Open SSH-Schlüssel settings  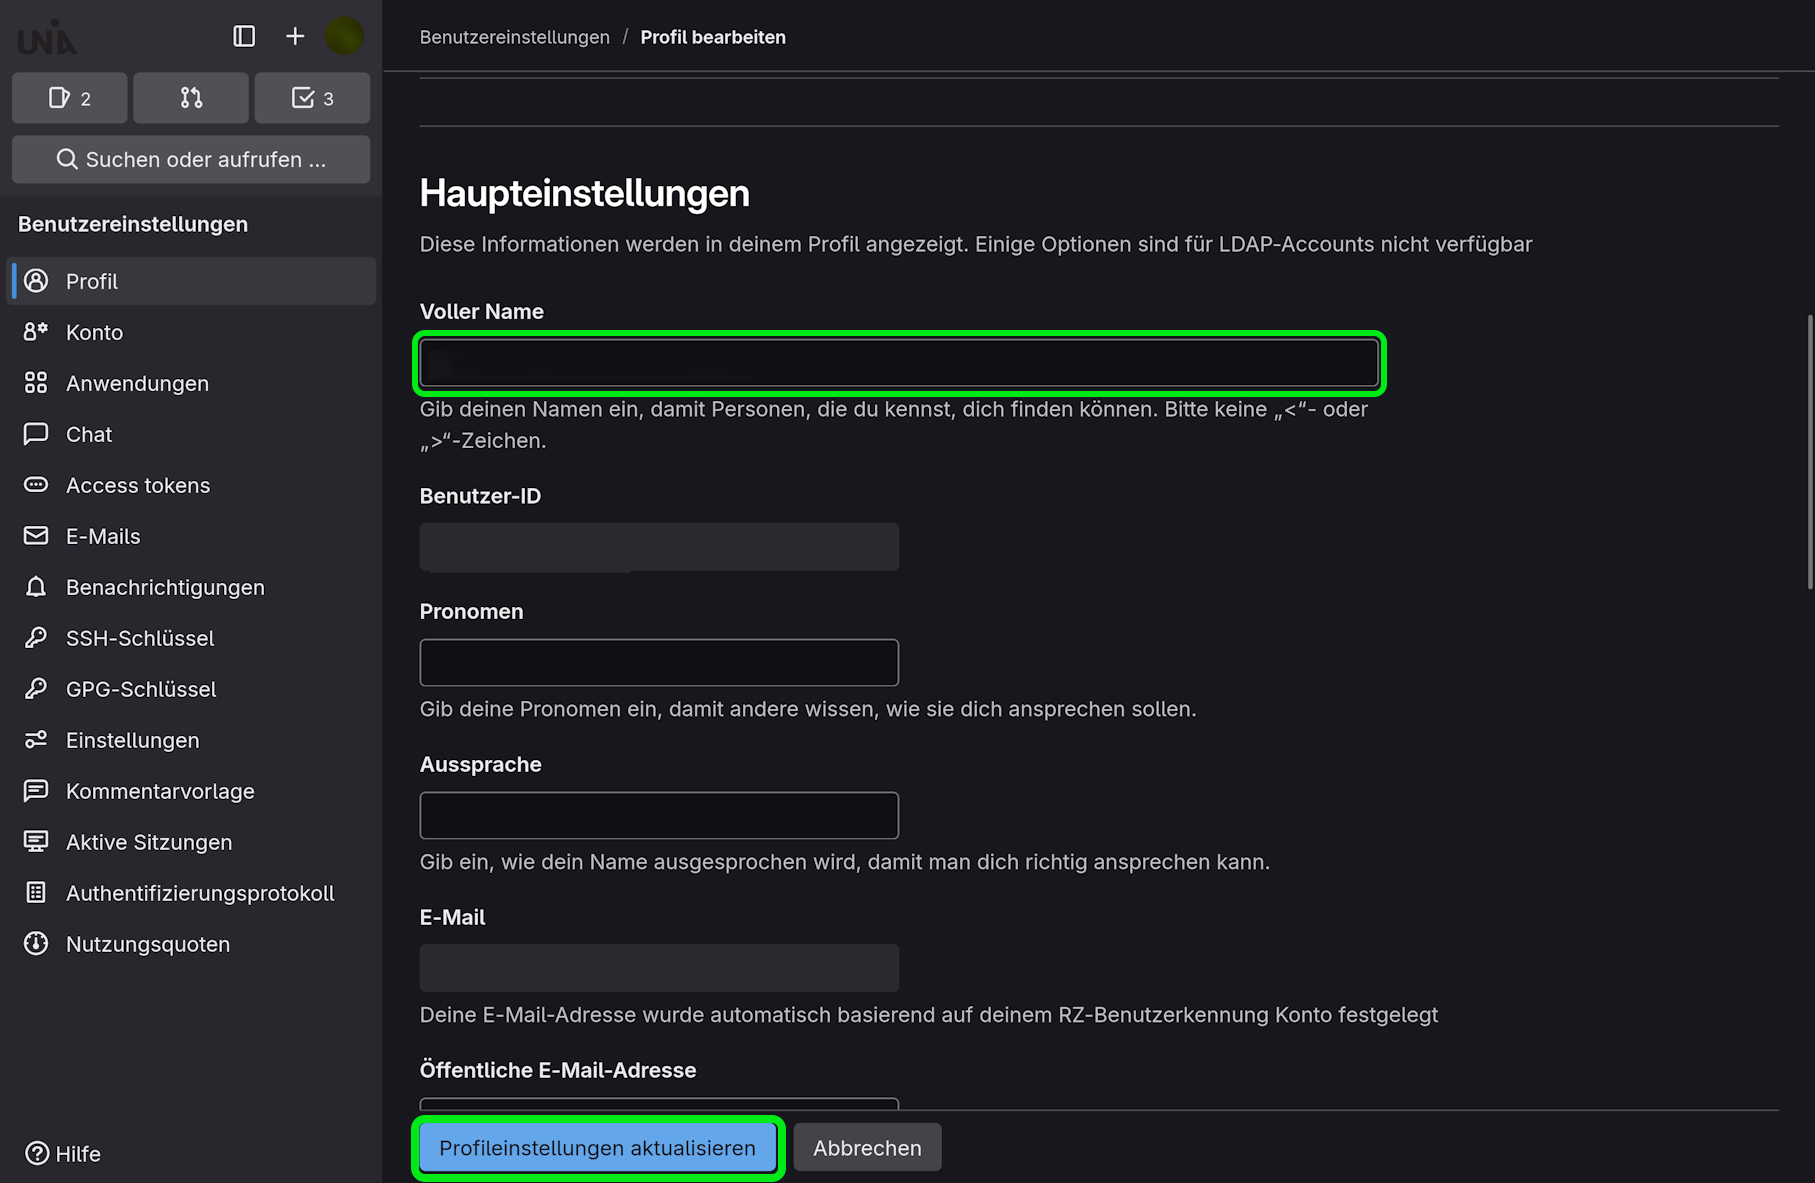click(140, 638)
